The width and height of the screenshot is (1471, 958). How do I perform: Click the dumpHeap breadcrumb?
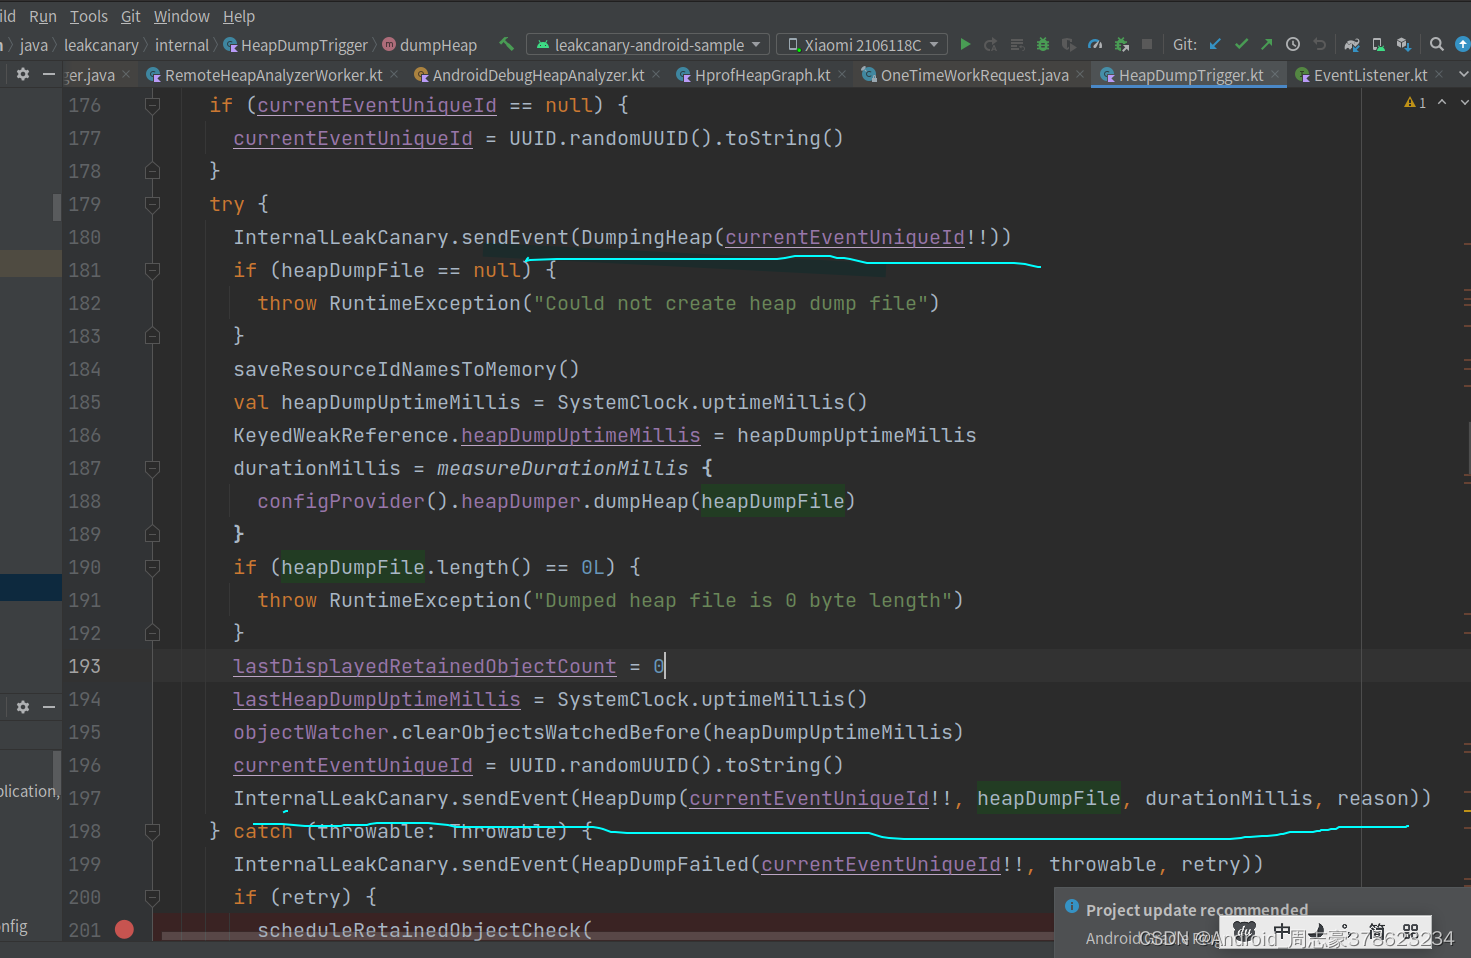point(430,45)
